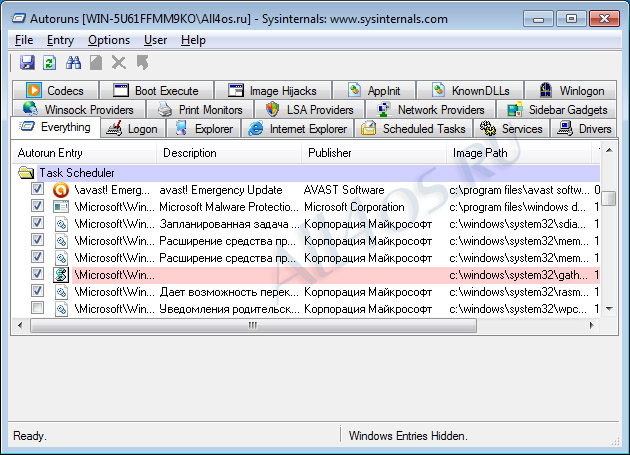Toggle checkbox for the sdia... entry

tap(37, 223)
